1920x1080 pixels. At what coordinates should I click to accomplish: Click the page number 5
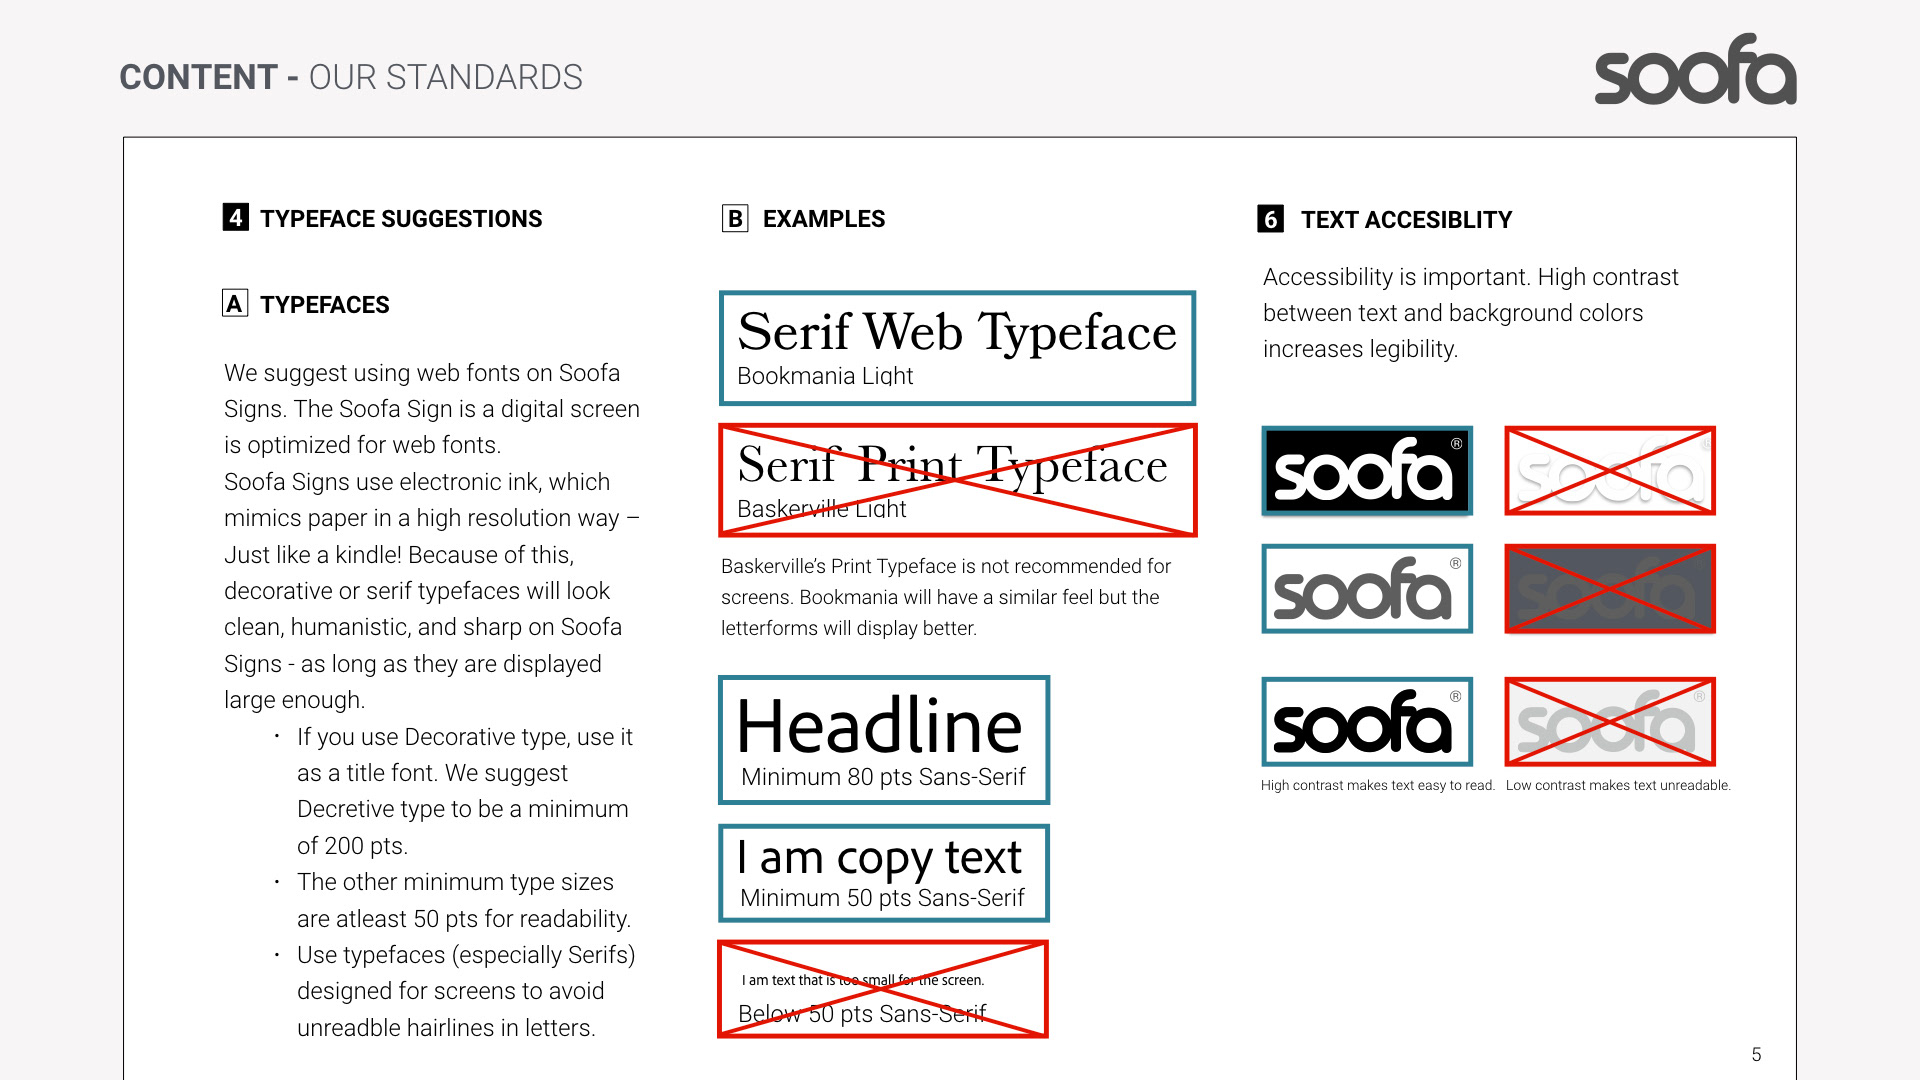click(1756, 1055)
